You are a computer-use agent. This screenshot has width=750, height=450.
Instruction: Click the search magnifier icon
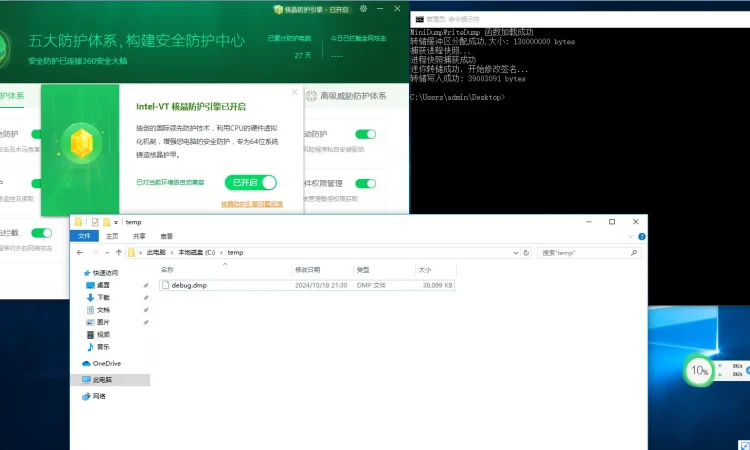click(x=634, y=252)
